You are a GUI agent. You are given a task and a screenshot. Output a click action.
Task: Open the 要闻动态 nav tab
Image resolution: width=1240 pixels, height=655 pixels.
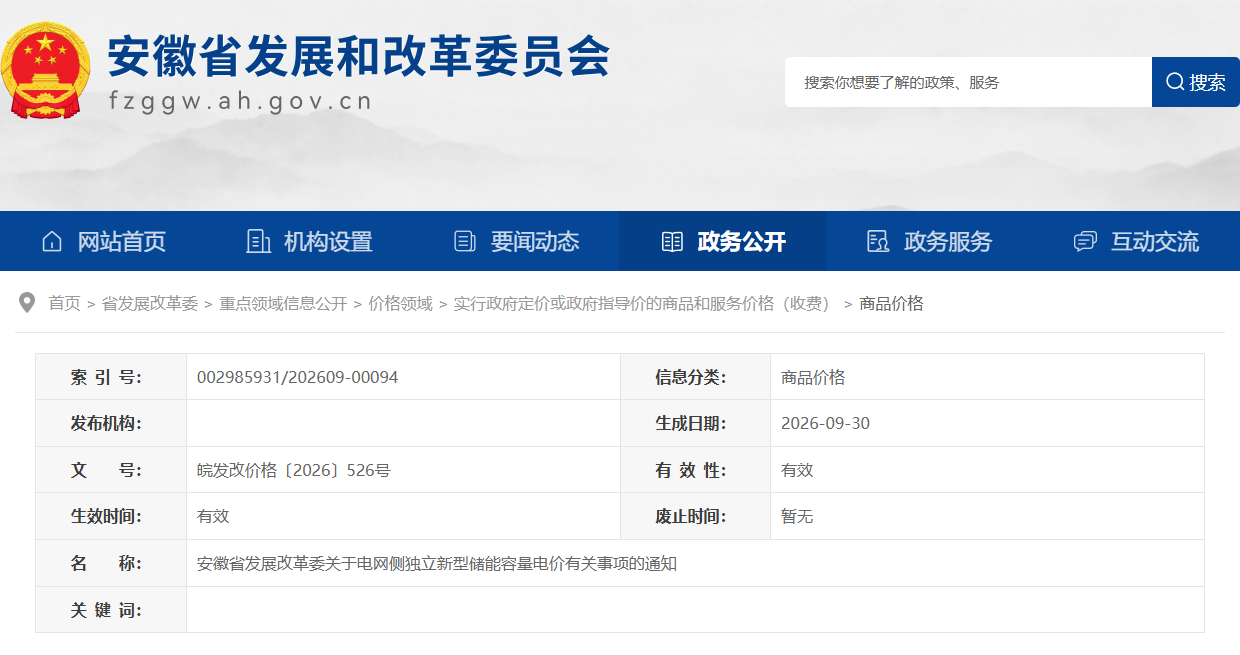(516, 241)
